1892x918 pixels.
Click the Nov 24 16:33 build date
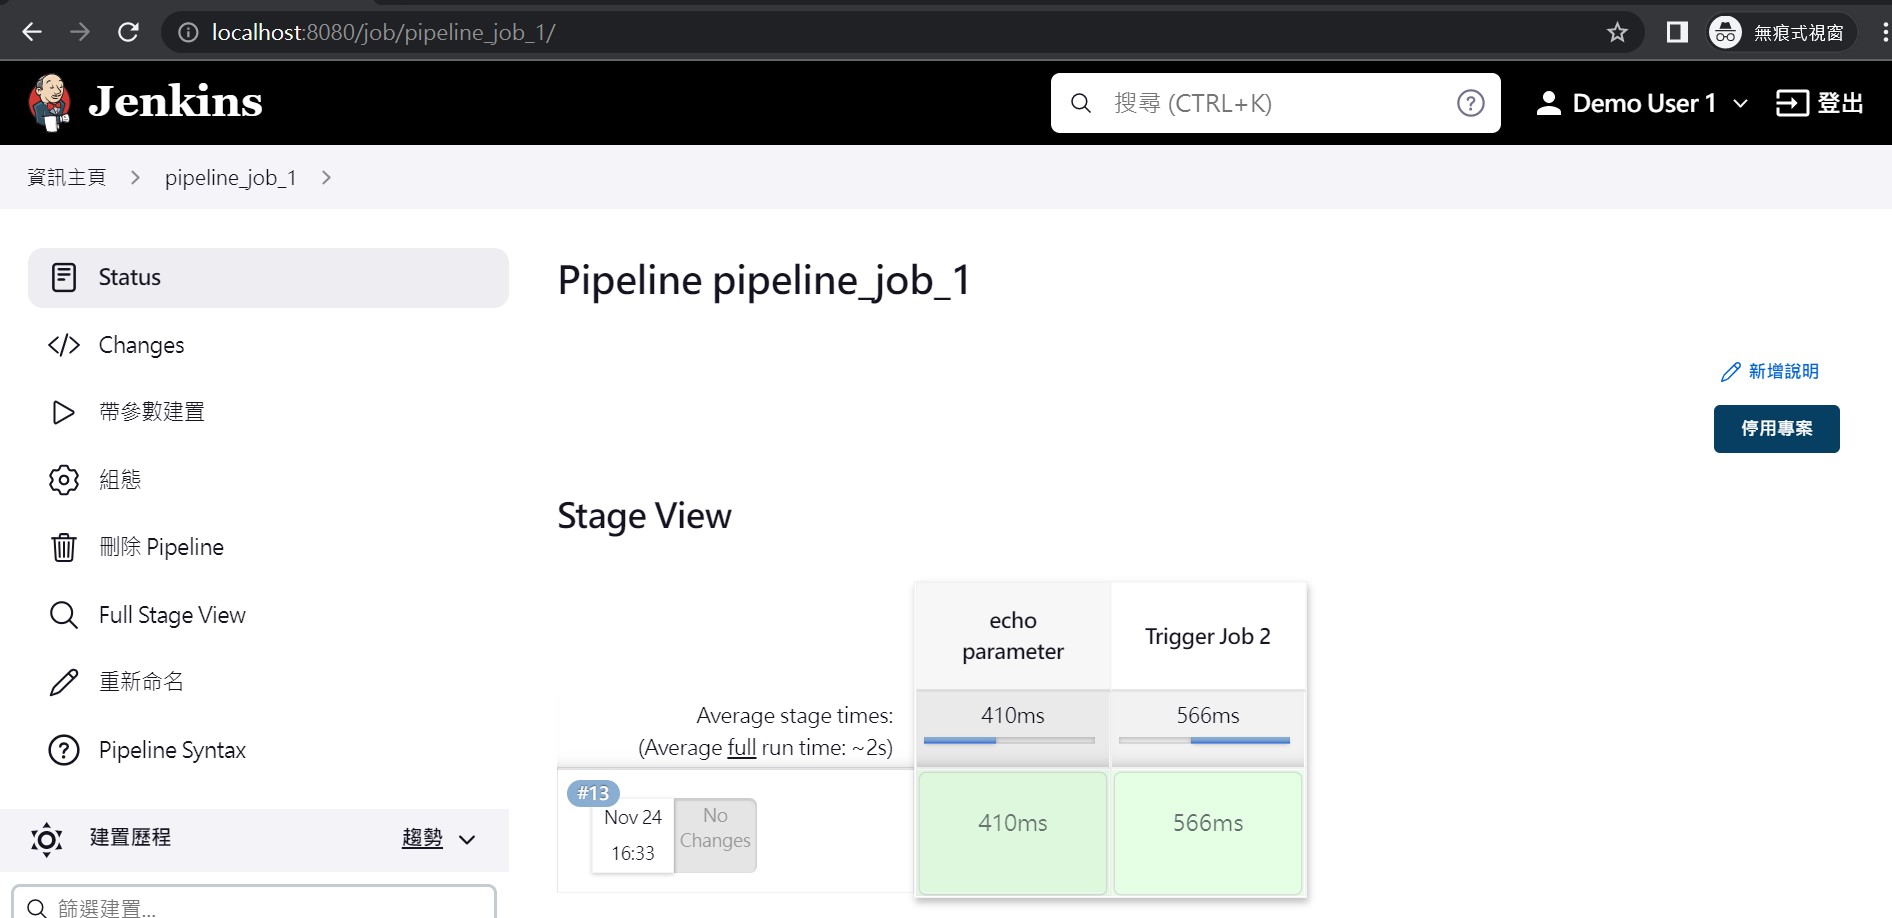(x=633, y=835)
